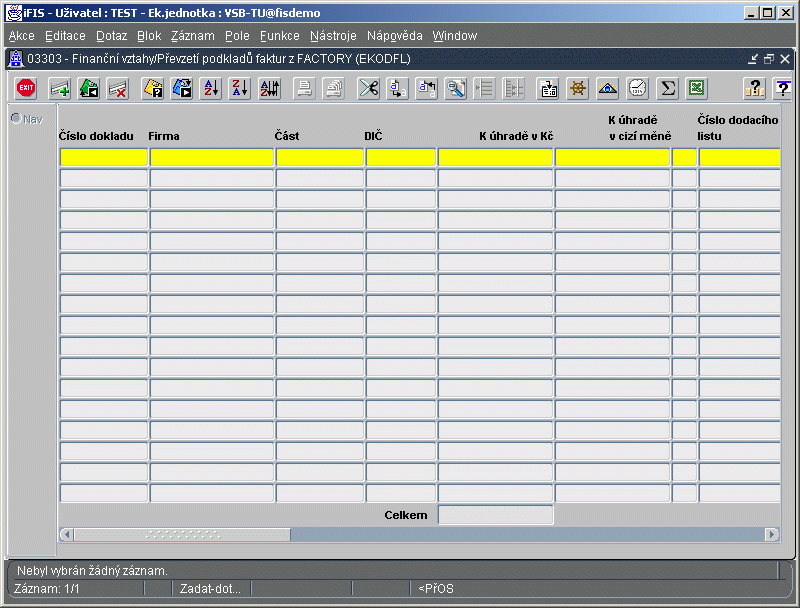Click the 'Nebyl vybrán žádný záznam.' status message
Screen dimensions: 800x608
92,570
